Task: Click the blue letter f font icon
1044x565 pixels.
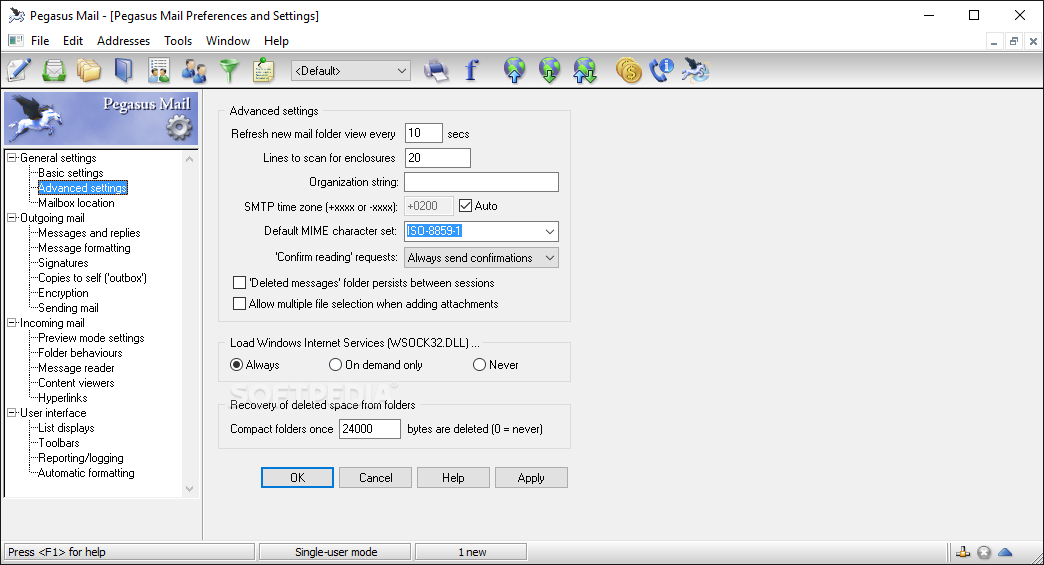Action: pos(471,70)
